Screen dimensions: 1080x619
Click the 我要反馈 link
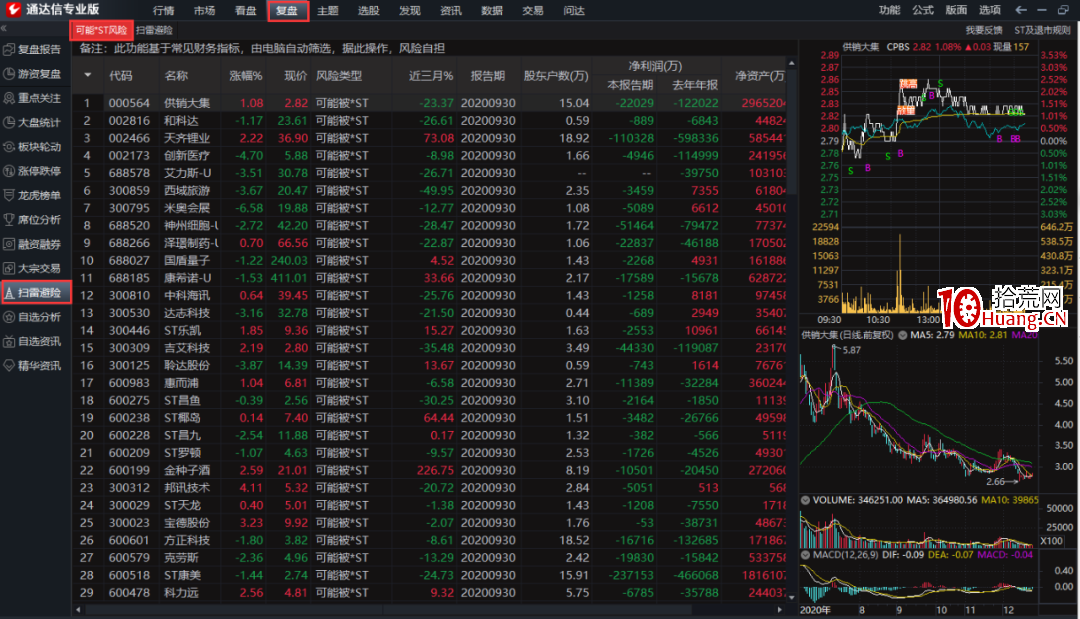coord(984,30)
